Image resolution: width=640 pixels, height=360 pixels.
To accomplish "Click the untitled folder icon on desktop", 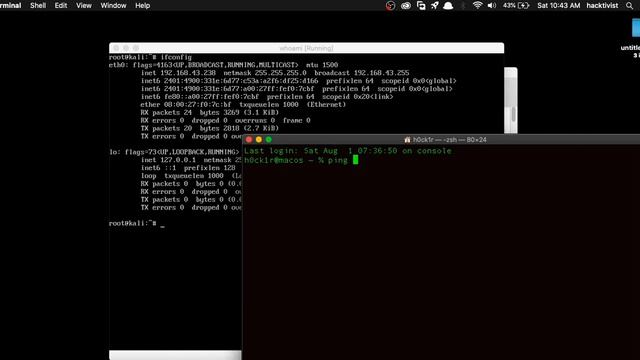I will click(635, 29).
